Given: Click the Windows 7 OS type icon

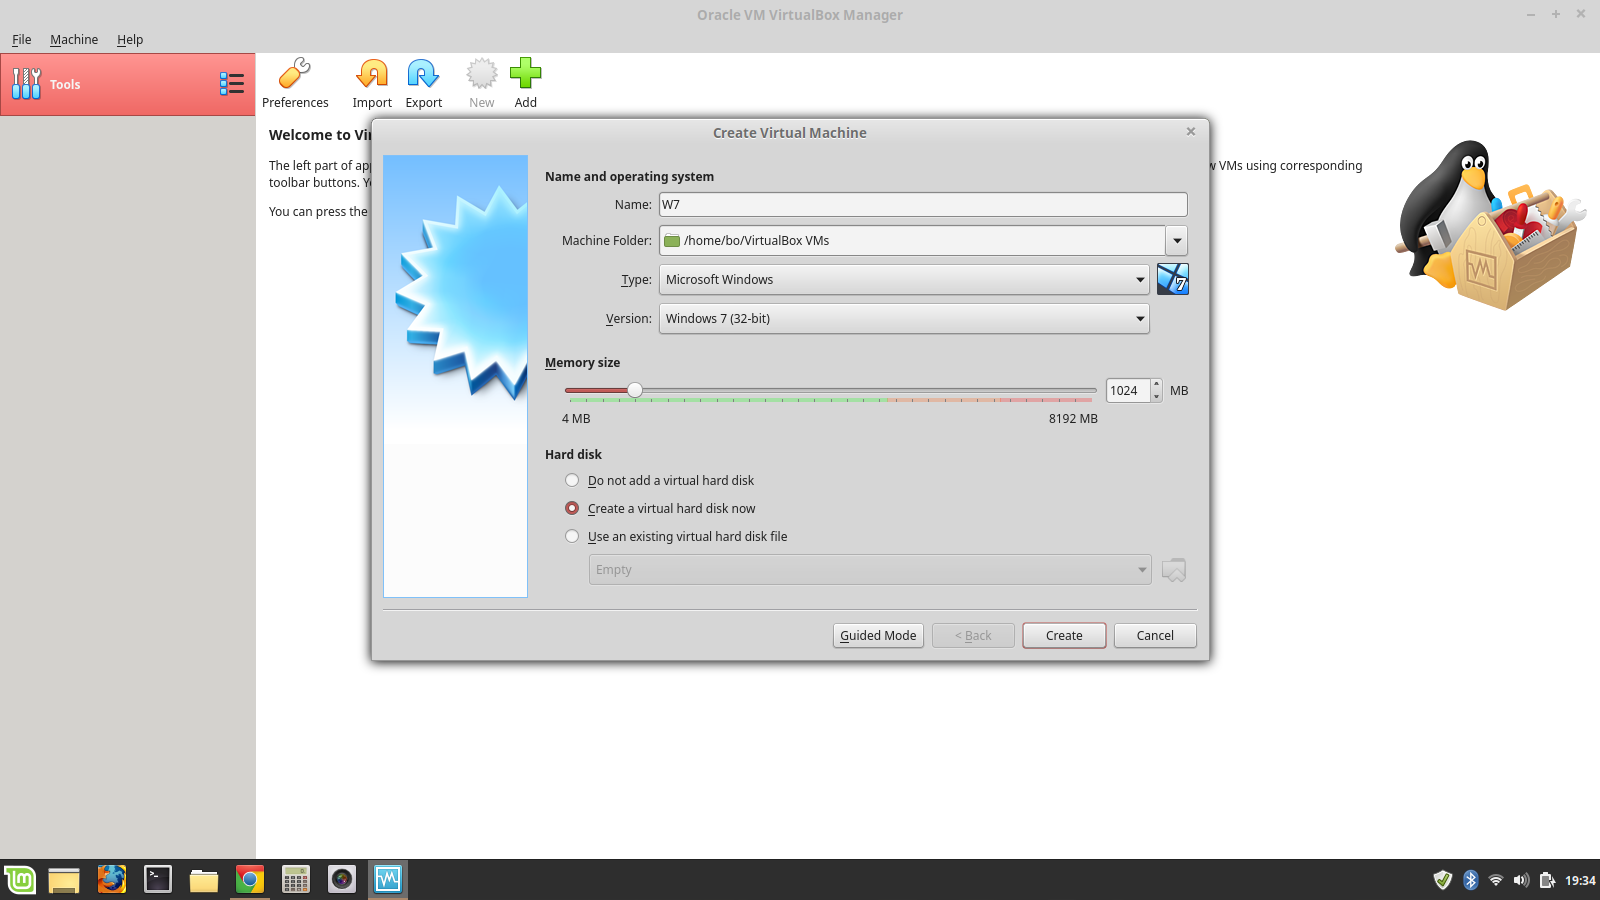Looking at the screenshot, I should 1172,279.
